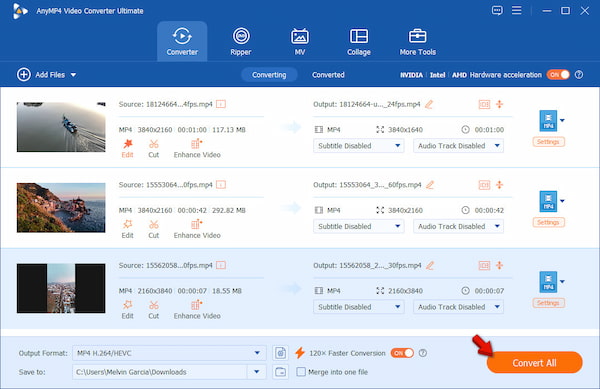
Task: Rename output 15553064_3..._60fps.mp4 with pencil icon
Action: pyautogui.click(x=430, y=185)
